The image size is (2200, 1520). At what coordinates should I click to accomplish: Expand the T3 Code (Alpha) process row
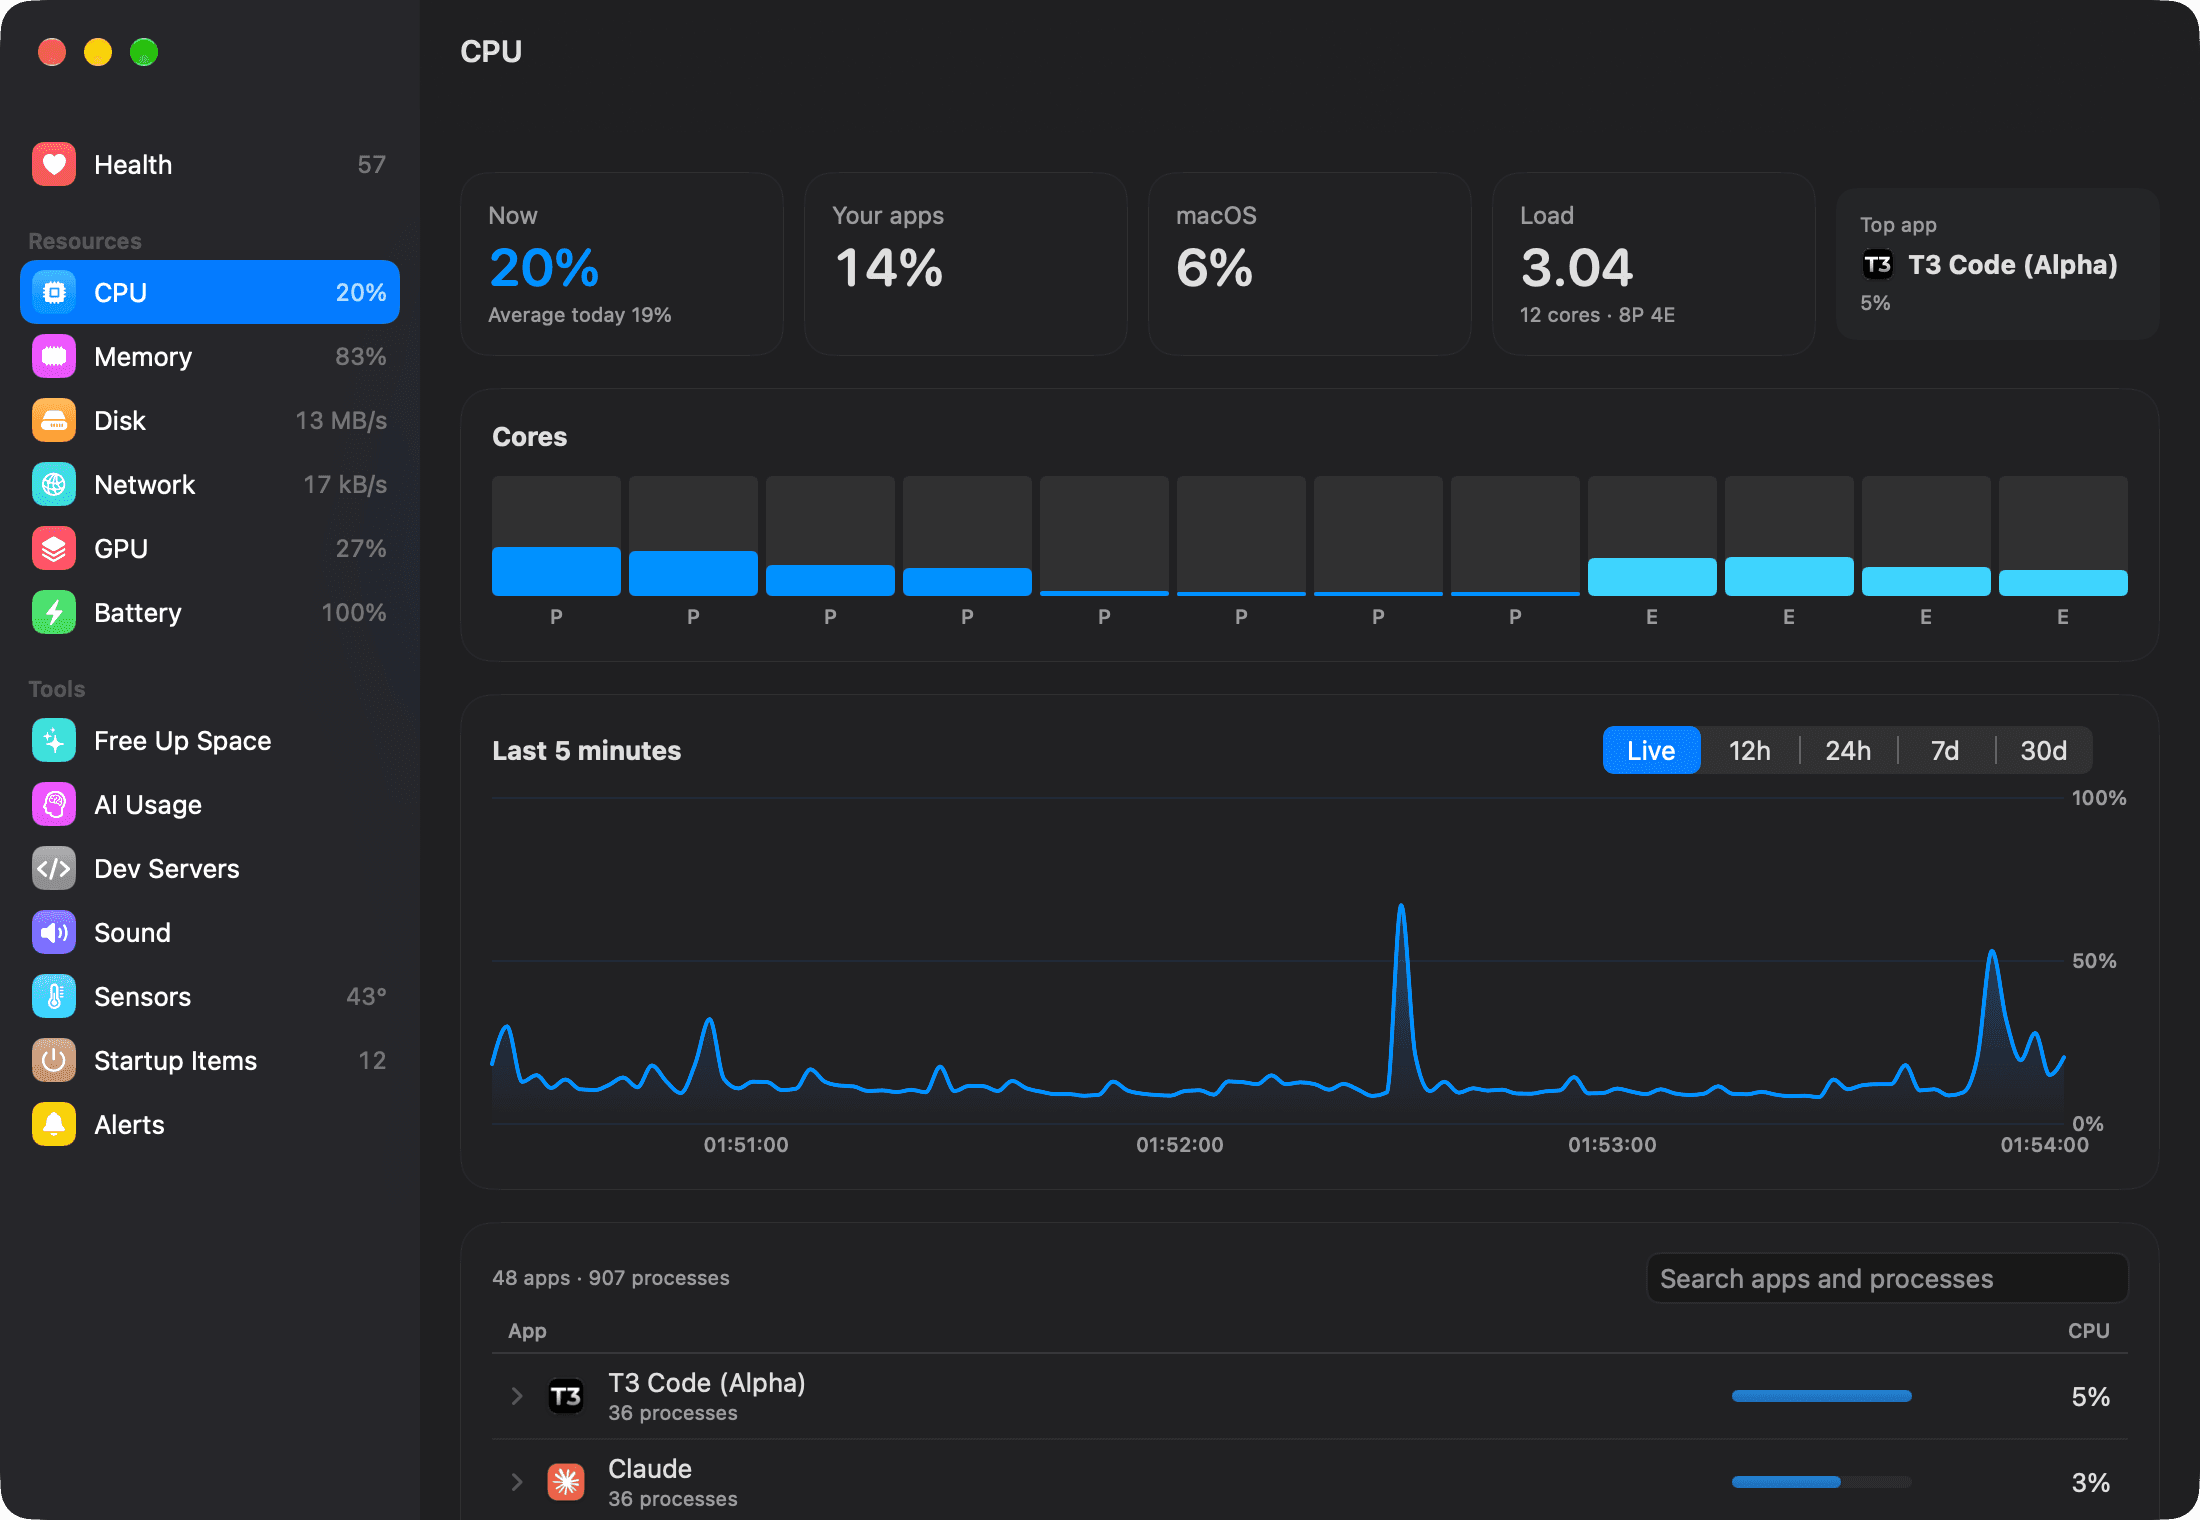point(517,1396)
